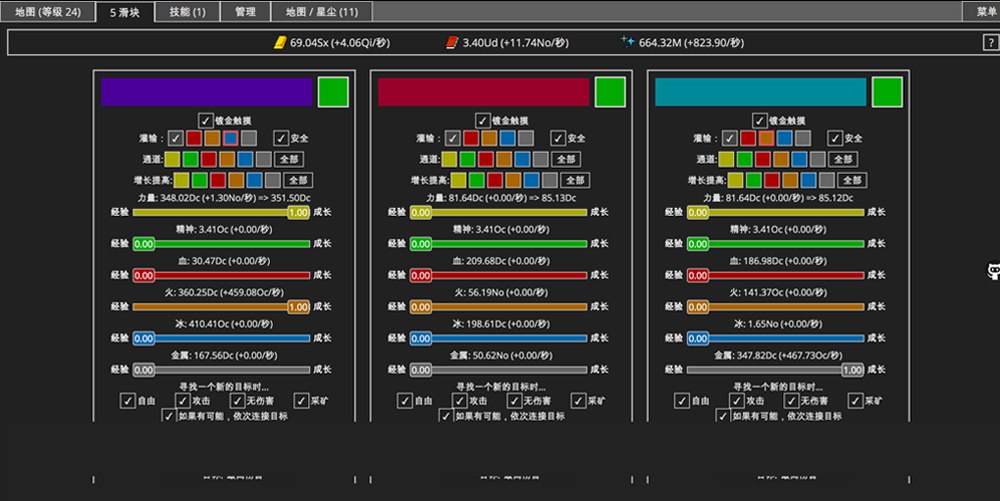The height and width of the screenshot is (501, 1000).
Task: Open the 地图 / 星尘 (11) tab
Action: [x=321, y=11]
